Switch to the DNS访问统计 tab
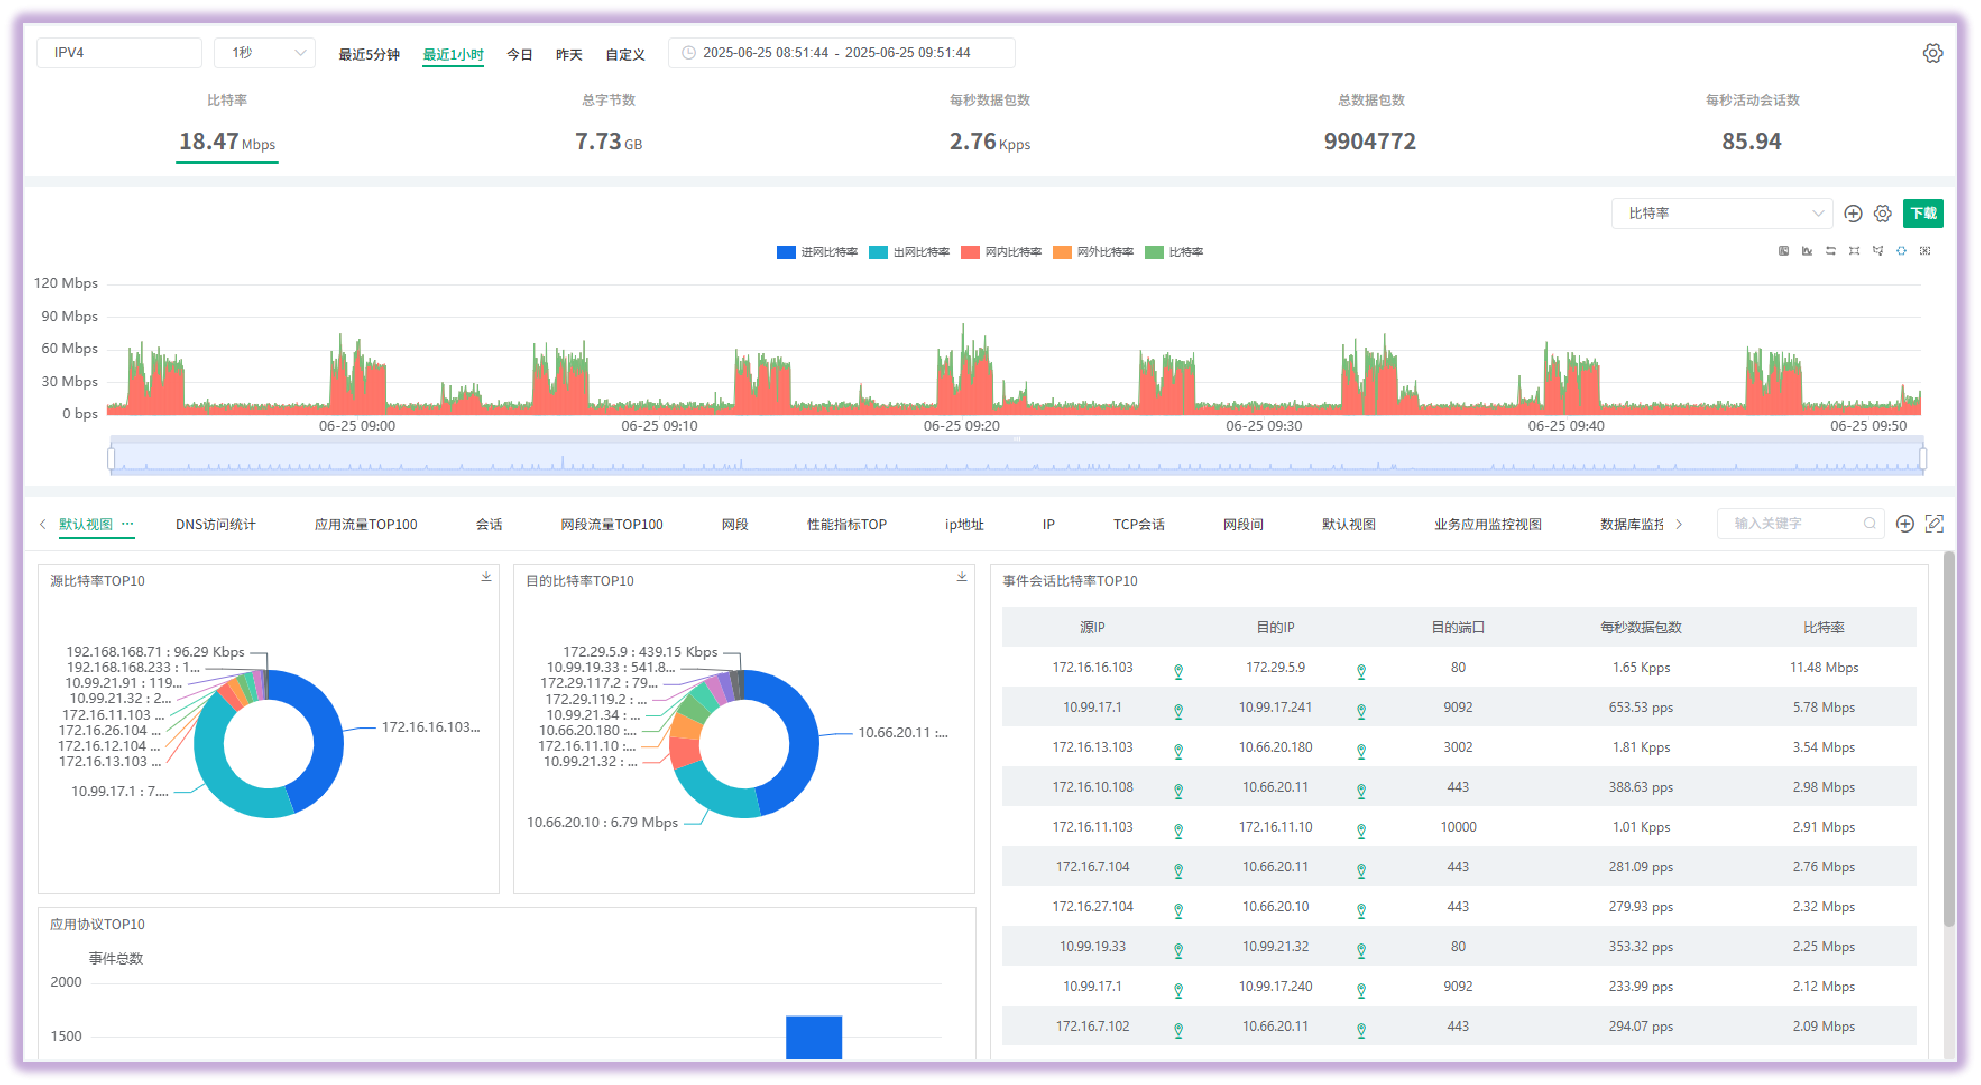The image size is (1981, 1085). coord(216,524)
